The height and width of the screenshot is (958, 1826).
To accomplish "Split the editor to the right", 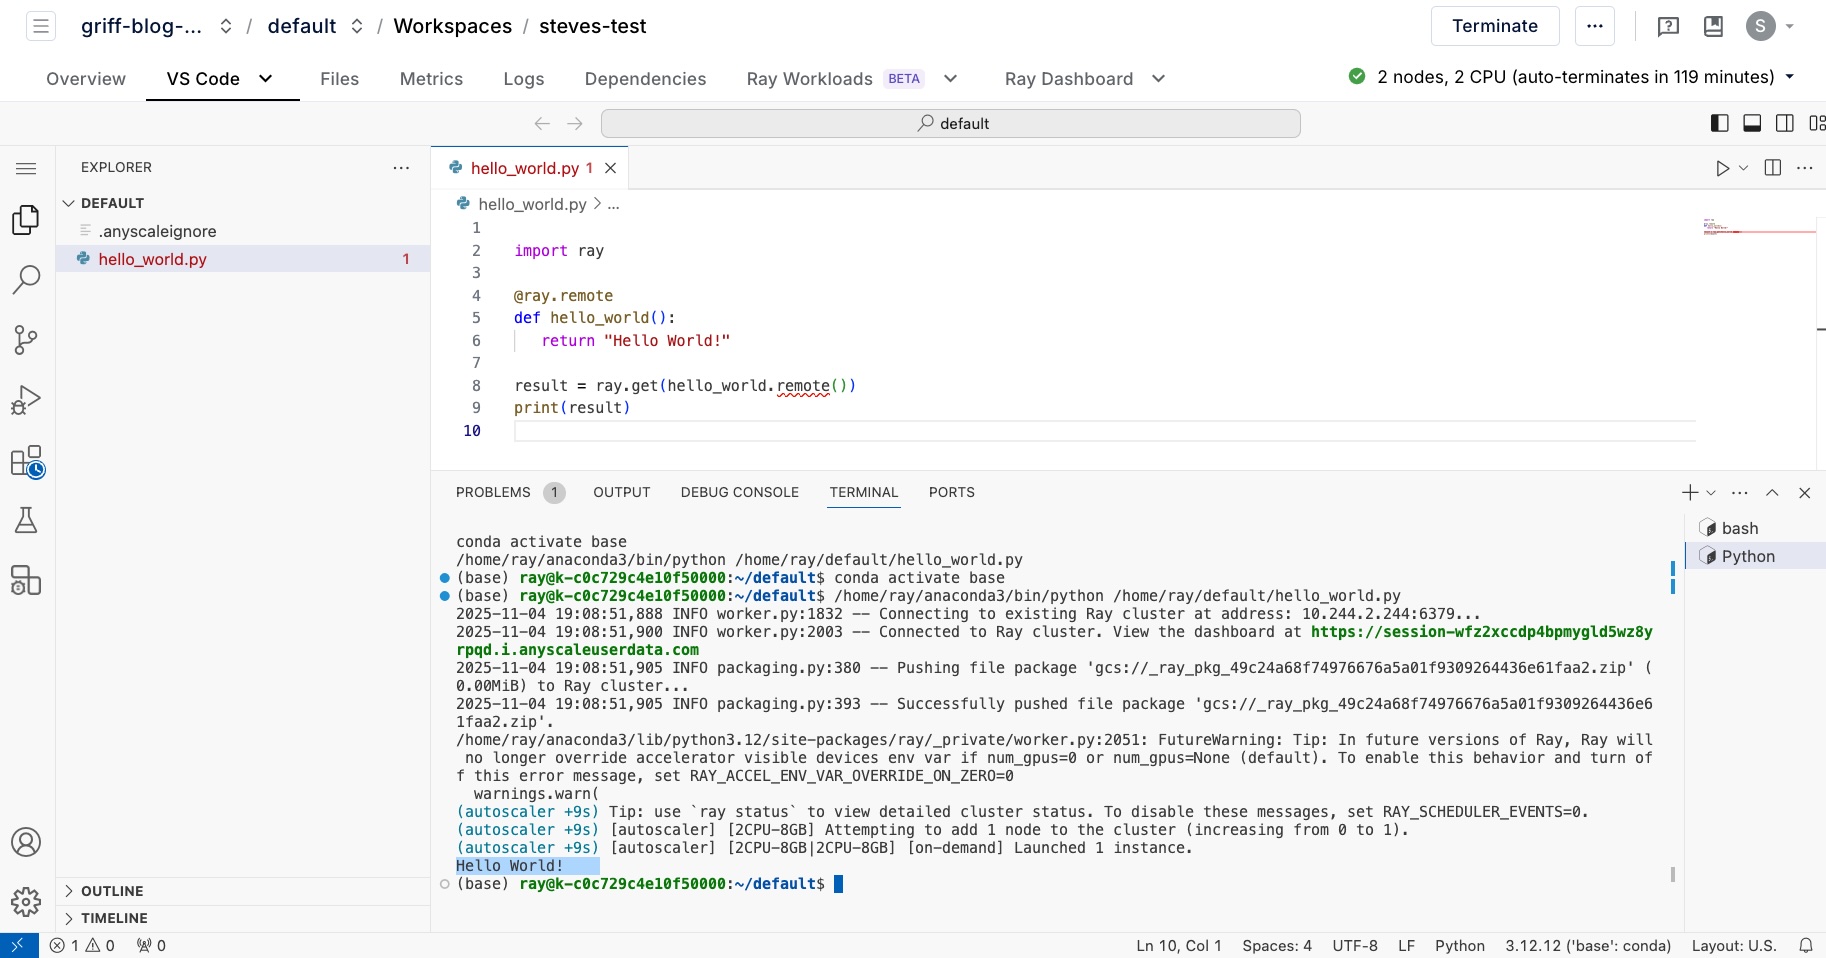I will tap(1773, 168).
